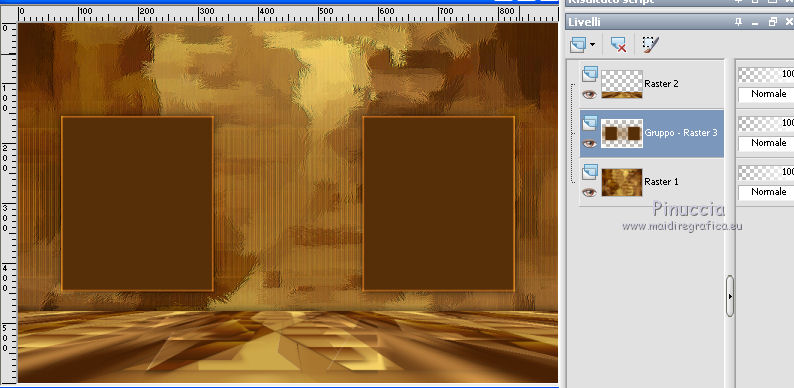The height and width of the screenshot is (388, 794).
Task: Click the Edit Selection brush icon
Action: 650,45
